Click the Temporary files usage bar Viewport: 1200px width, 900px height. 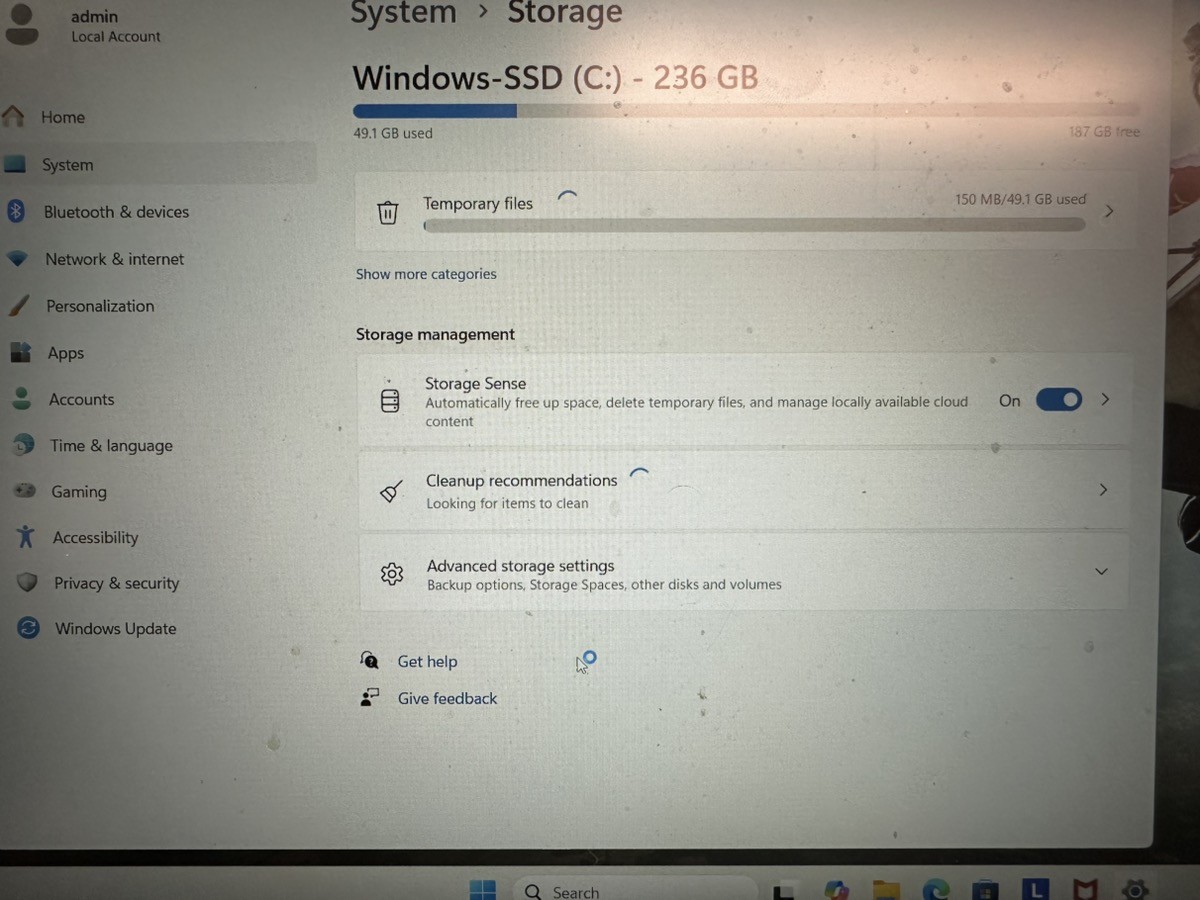tap(755, 225)
